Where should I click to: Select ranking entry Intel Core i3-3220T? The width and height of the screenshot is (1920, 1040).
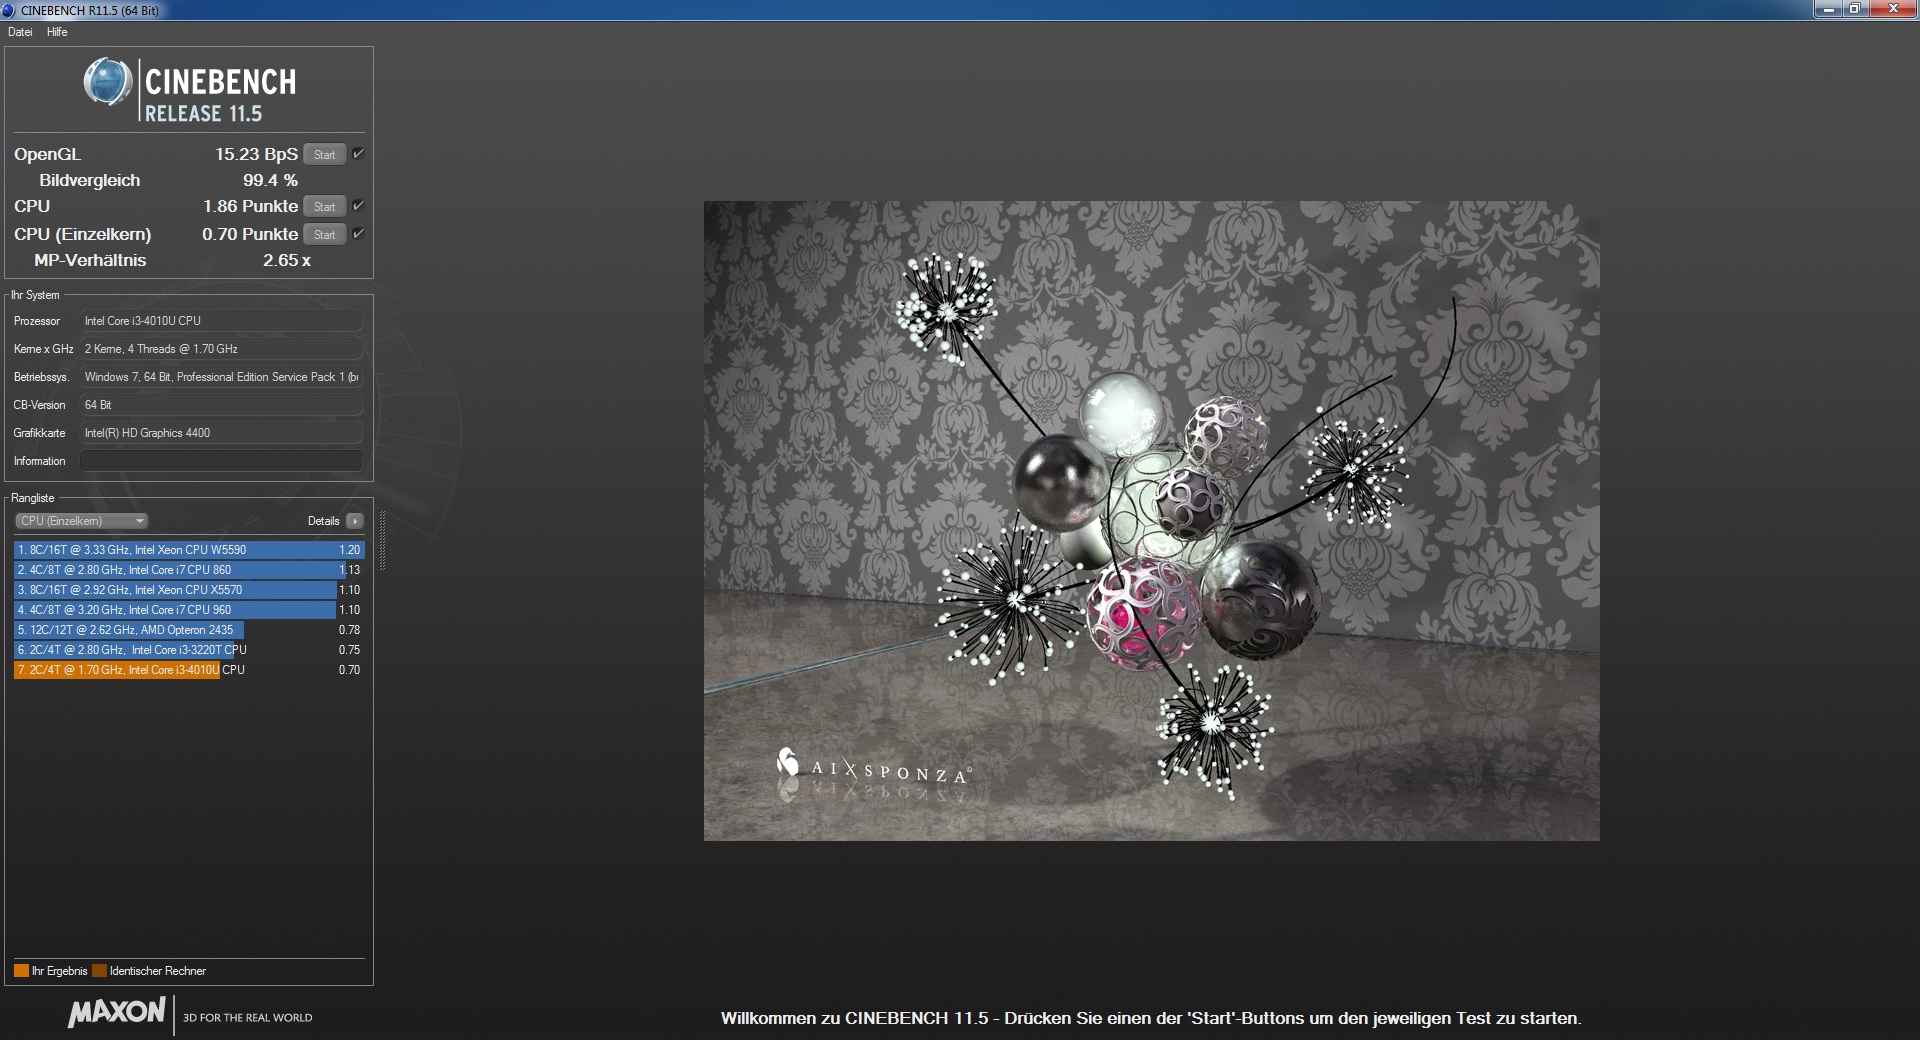[189, 650]
